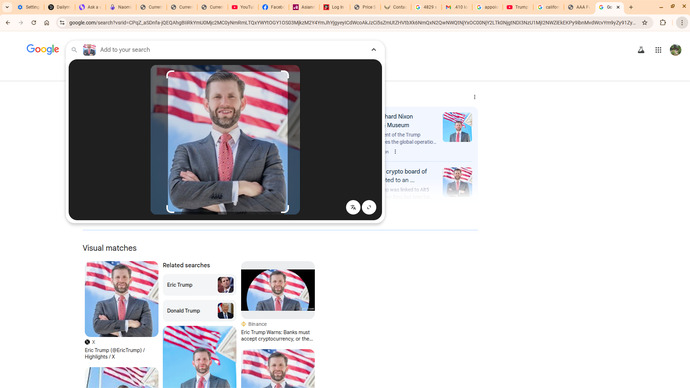Open the three-dot menu under Nixon Museum result
This screenshot has height=388, width=690.
click(x=395, y=152)
